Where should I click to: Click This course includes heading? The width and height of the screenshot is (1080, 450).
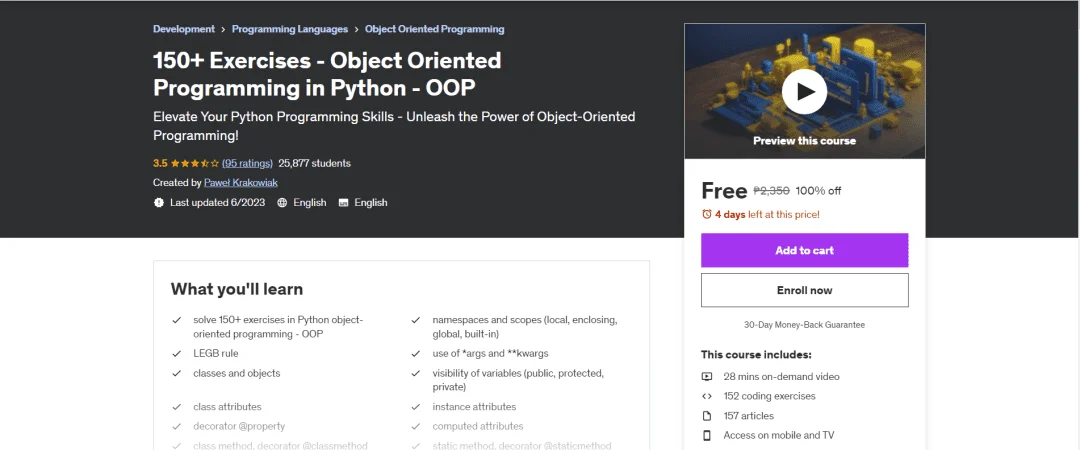point(756,355)
